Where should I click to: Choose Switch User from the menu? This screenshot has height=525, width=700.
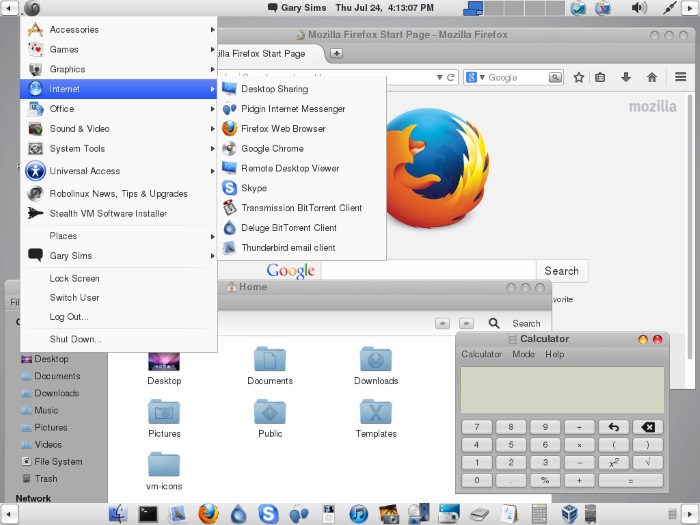pos(119,297)
